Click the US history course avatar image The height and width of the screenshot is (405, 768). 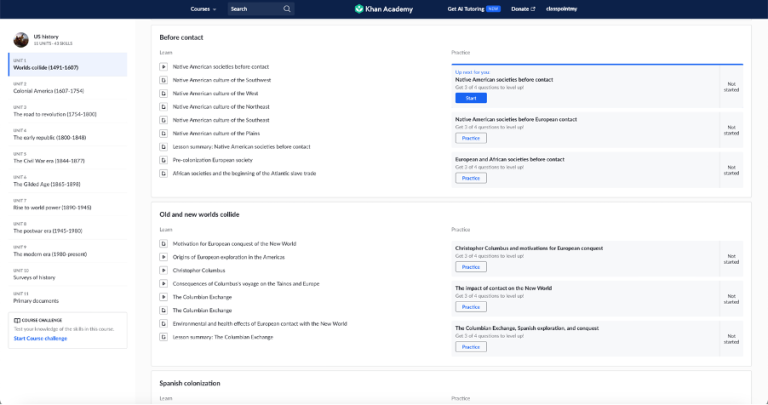pyautogui.click(x=21, y=40)
